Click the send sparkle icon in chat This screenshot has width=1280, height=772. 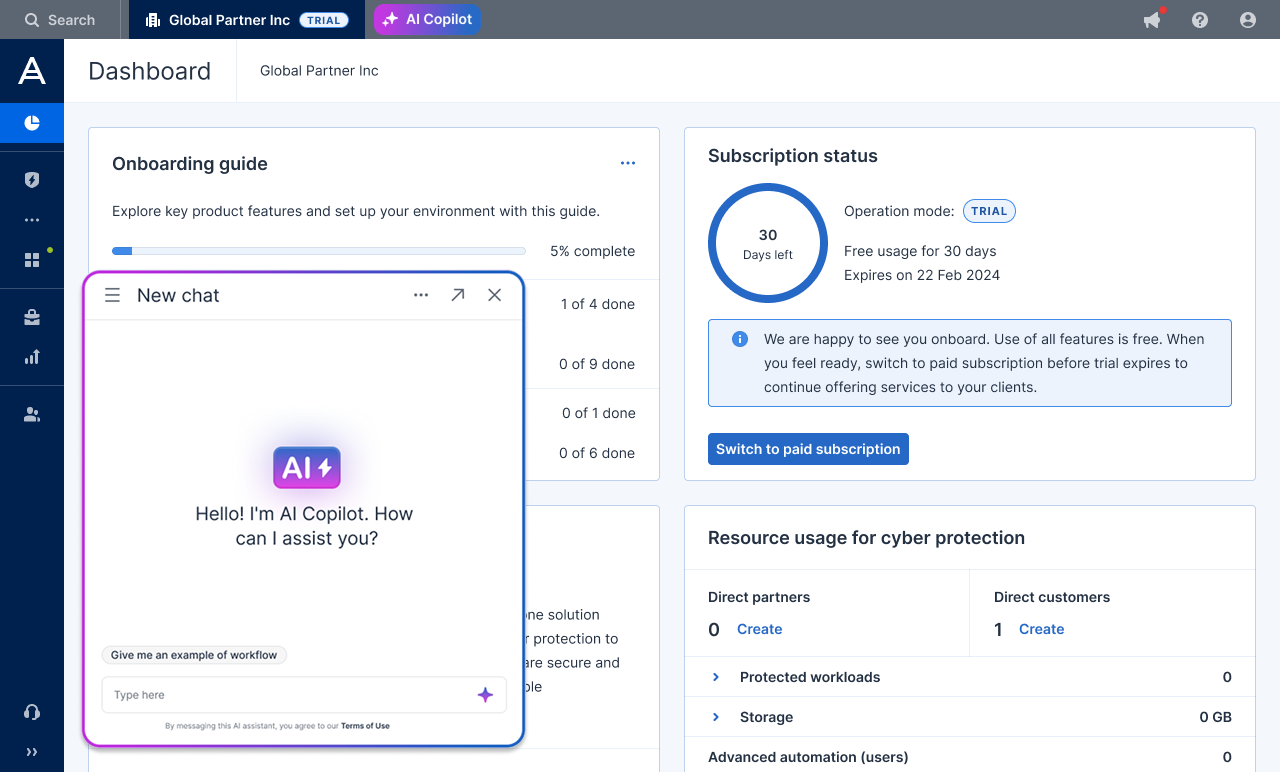tap(485, 695)
